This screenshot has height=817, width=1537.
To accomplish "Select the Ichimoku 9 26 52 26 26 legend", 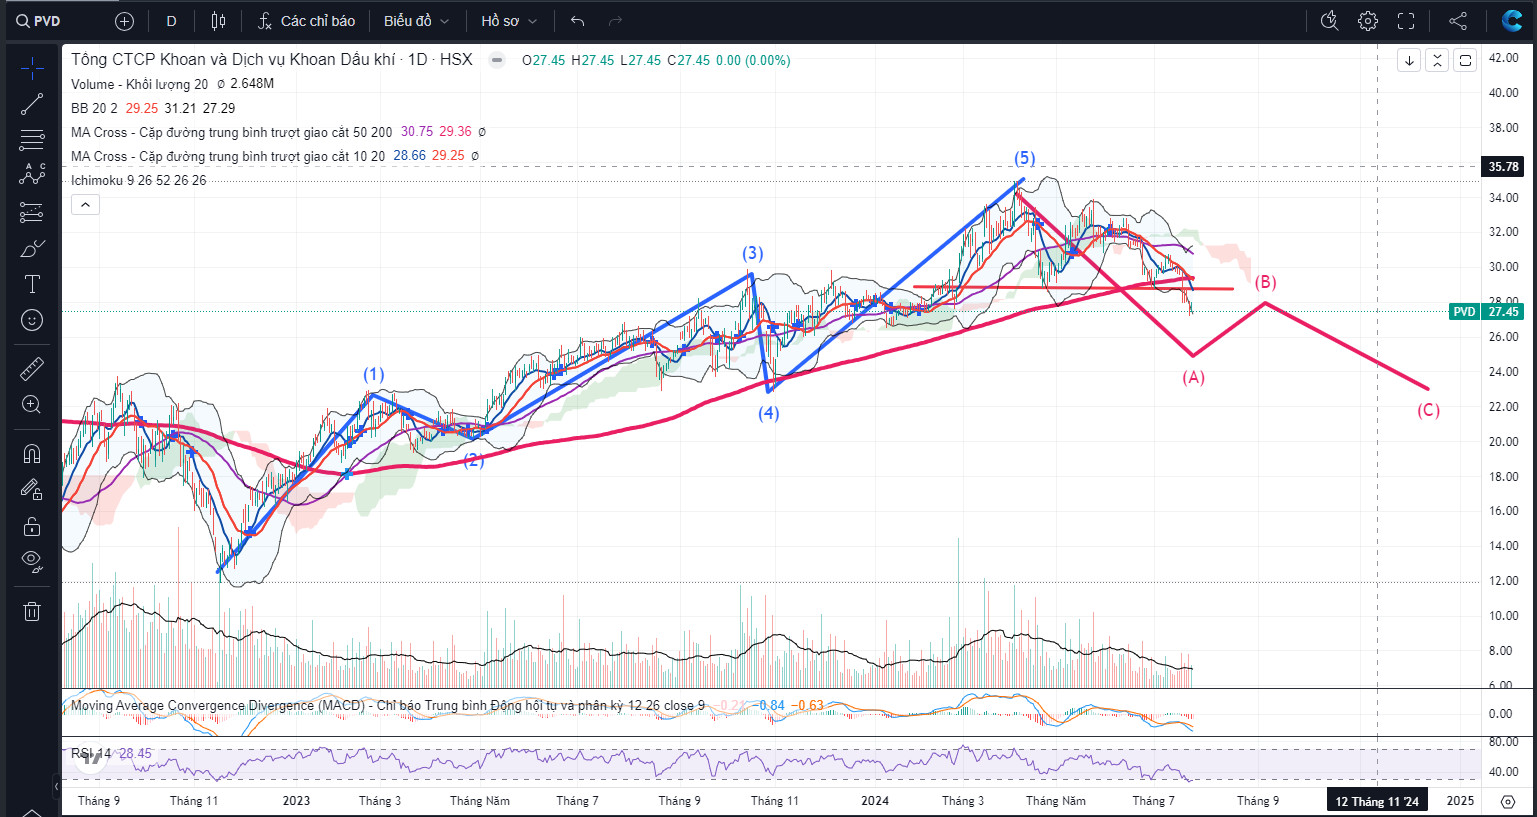I will (138, 180).
